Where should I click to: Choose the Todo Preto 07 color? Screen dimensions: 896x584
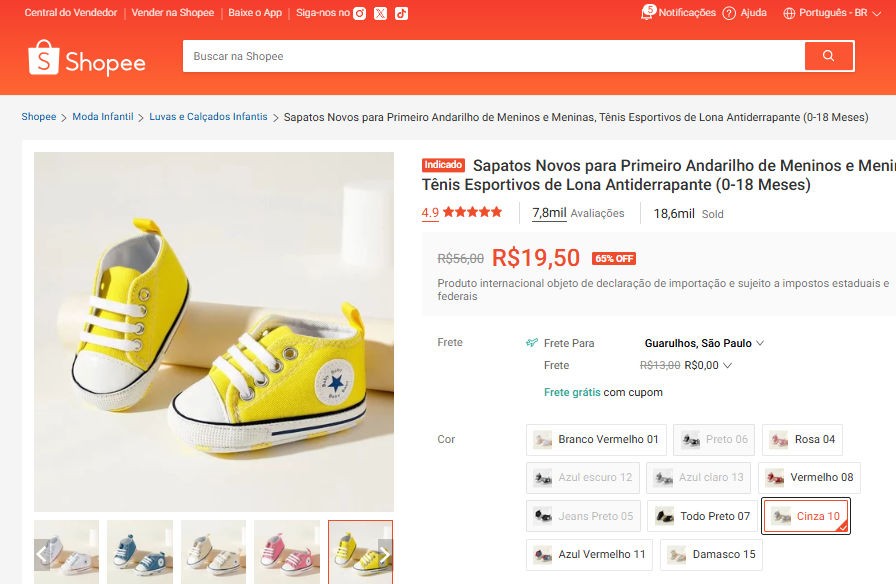[x=703, y=516]
